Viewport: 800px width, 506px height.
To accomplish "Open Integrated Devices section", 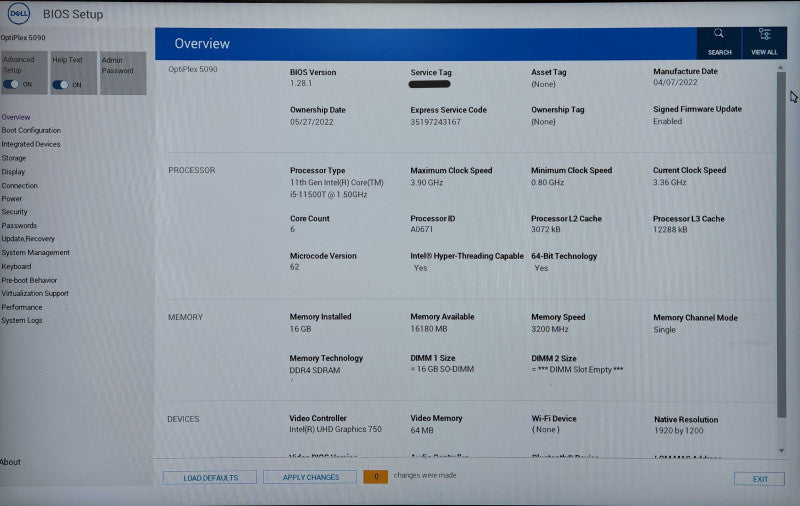I will click(31, 144).
